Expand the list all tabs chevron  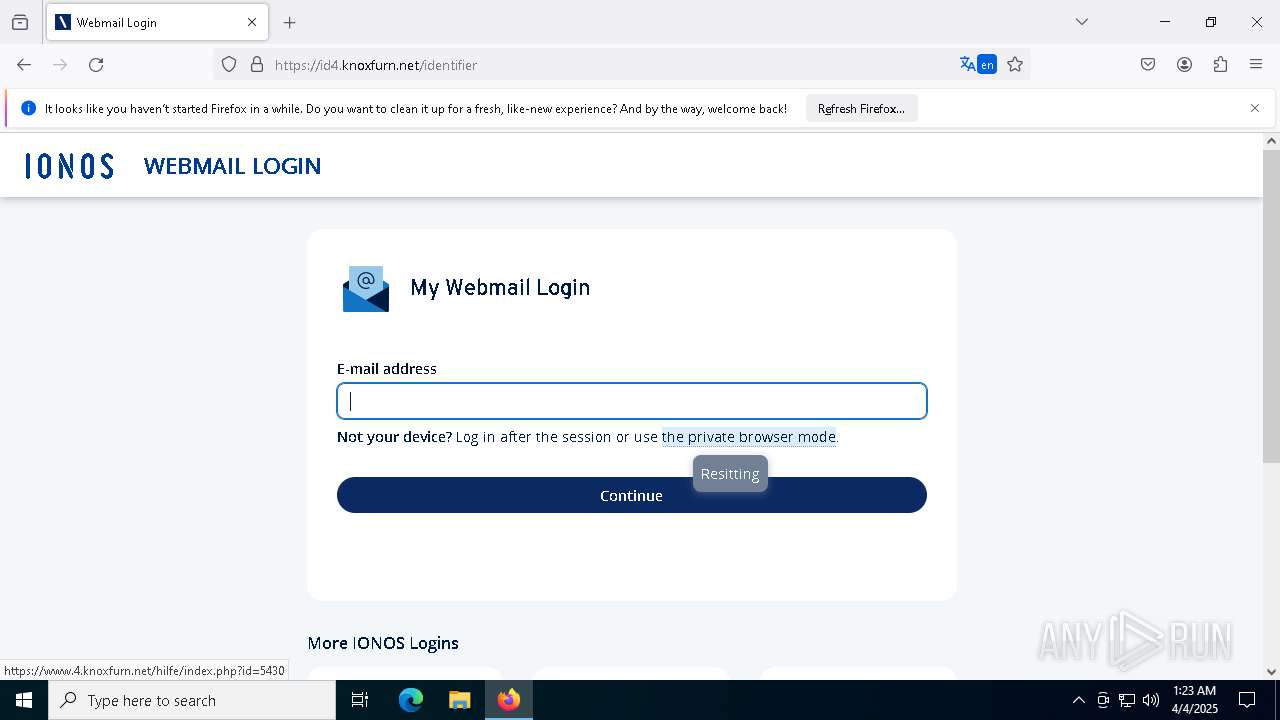[x=1082, y=22]
